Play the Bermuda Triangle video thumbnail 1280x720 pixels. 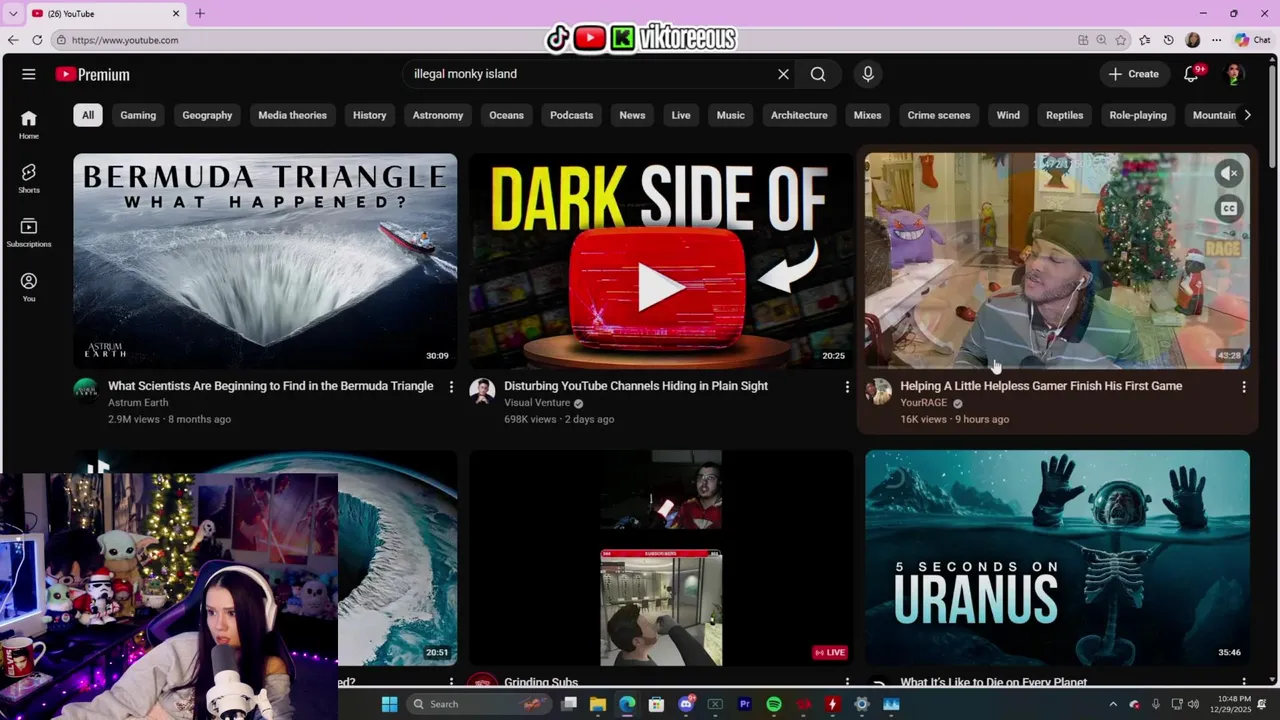coord(265,261)
